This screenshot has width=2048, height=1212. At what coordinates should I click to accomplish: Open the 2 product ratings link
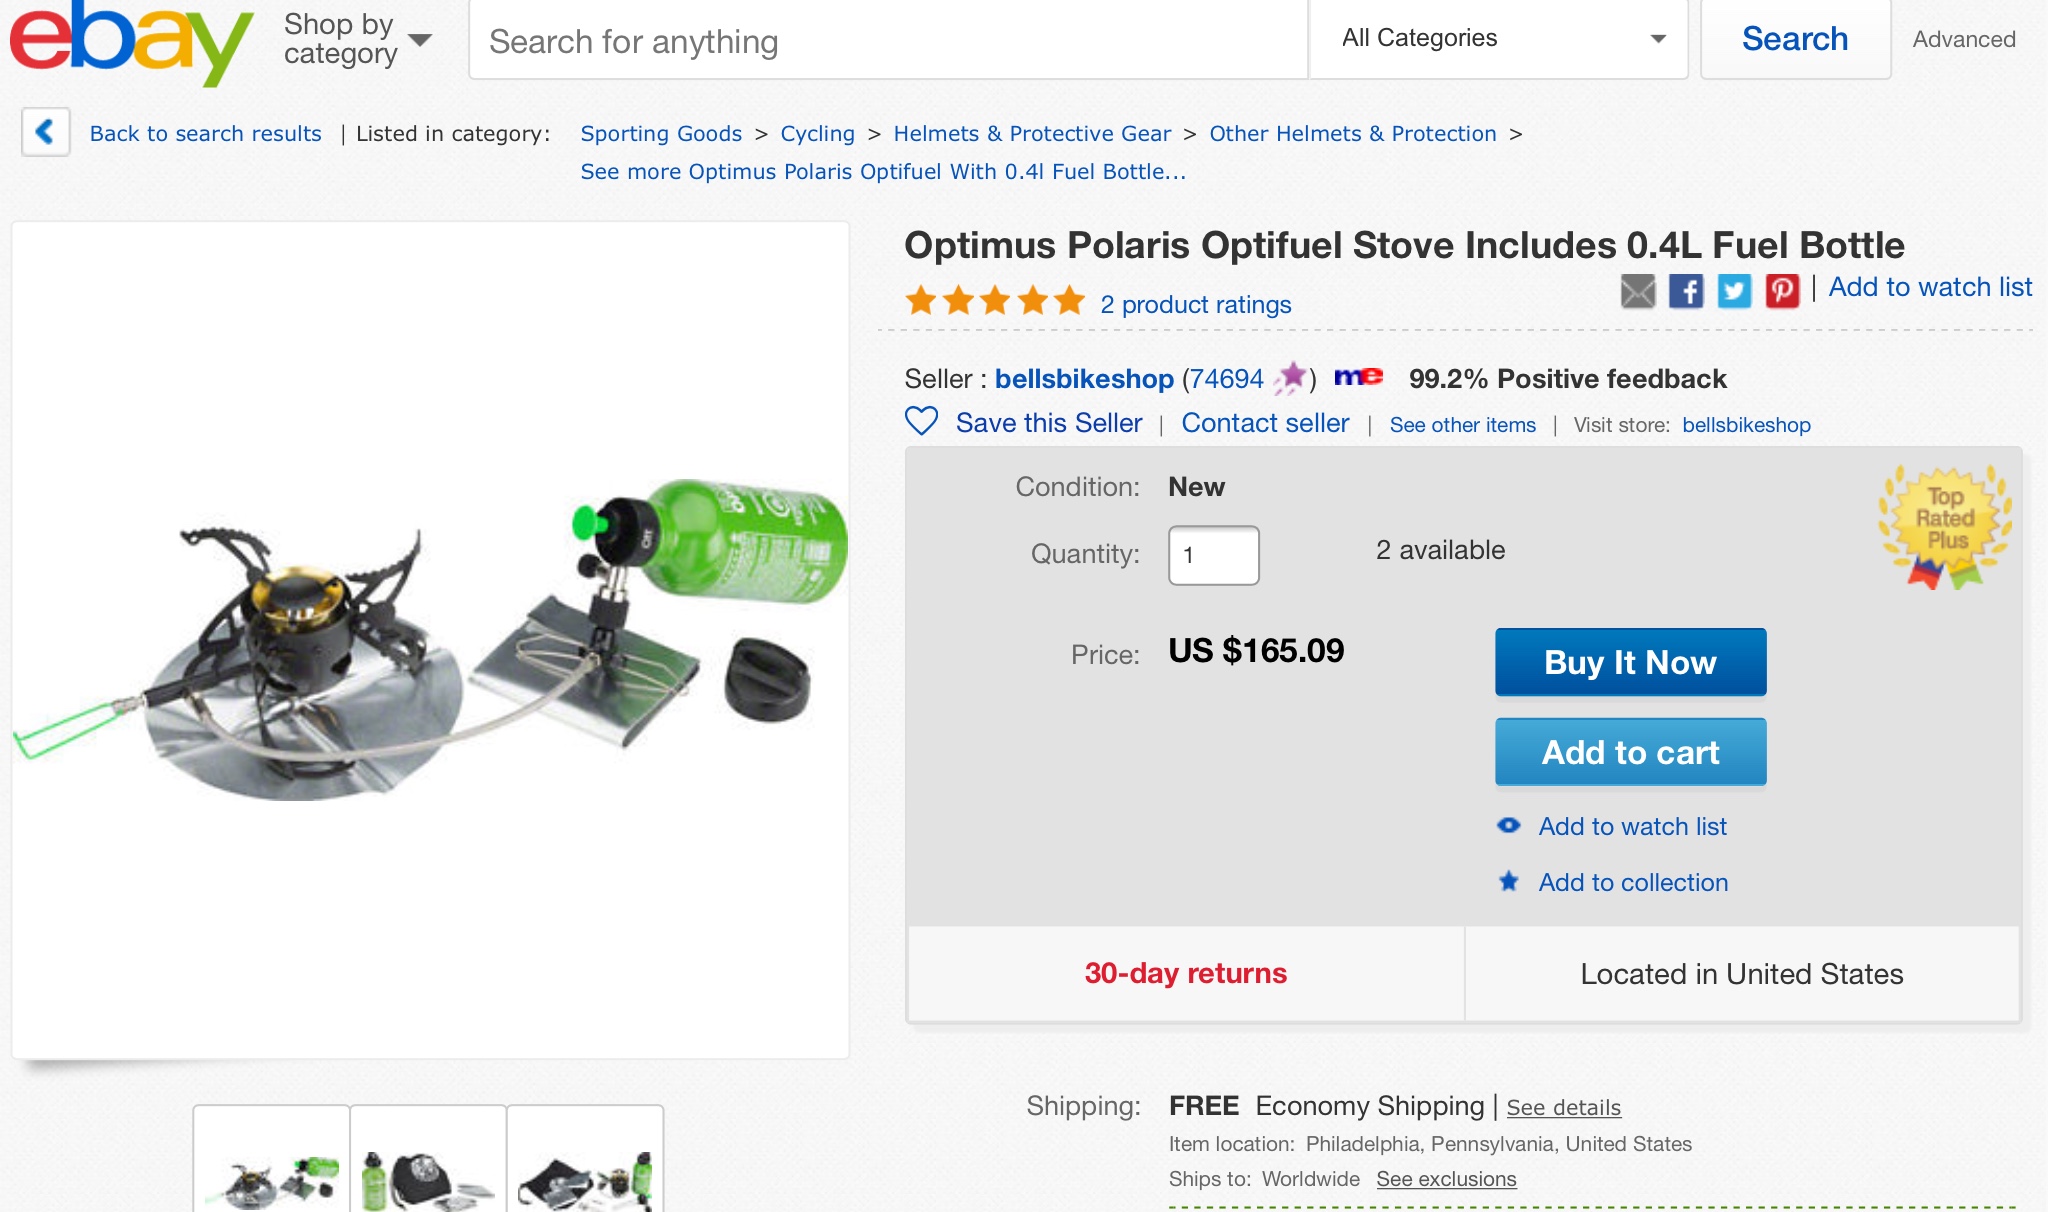1195,305
